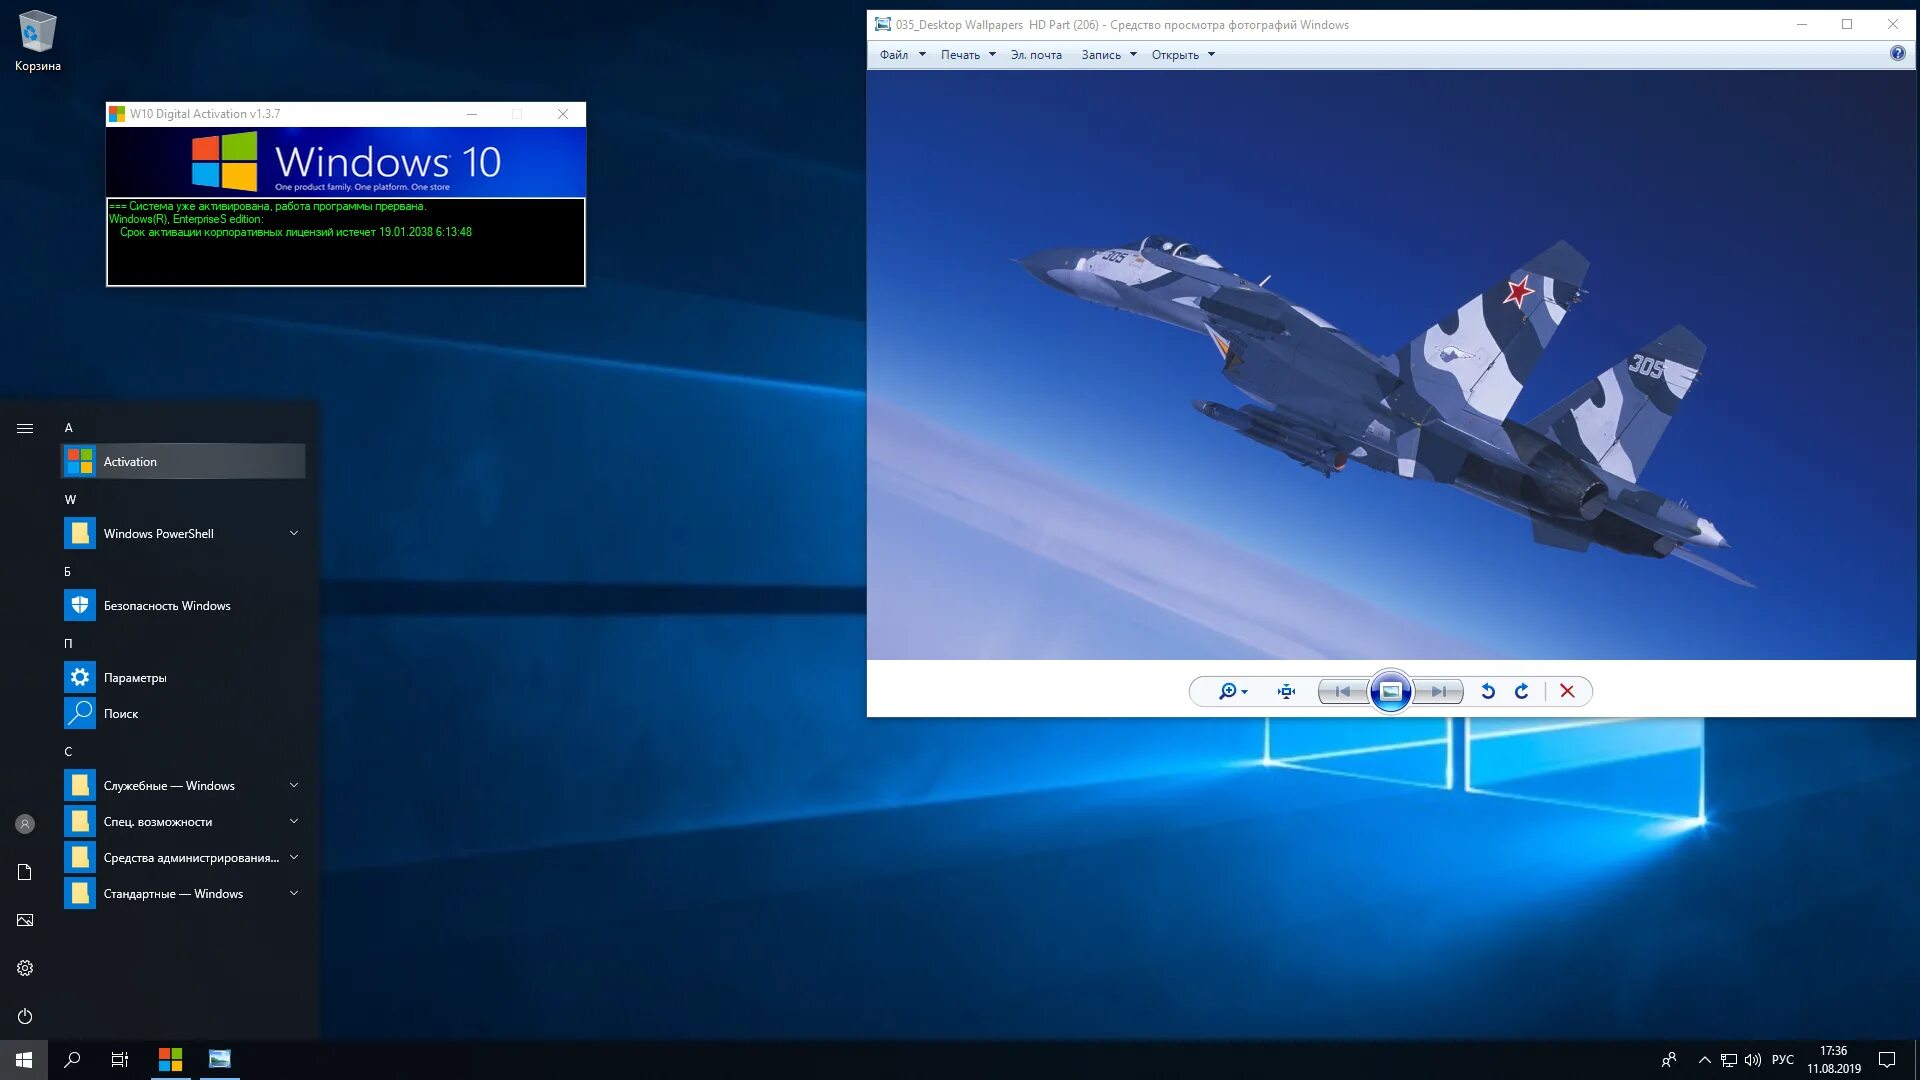Image resolution: width=1920 pixels, height=1080 pixels.
Task: Go to previous photo
Action: tap(1343, 691)
